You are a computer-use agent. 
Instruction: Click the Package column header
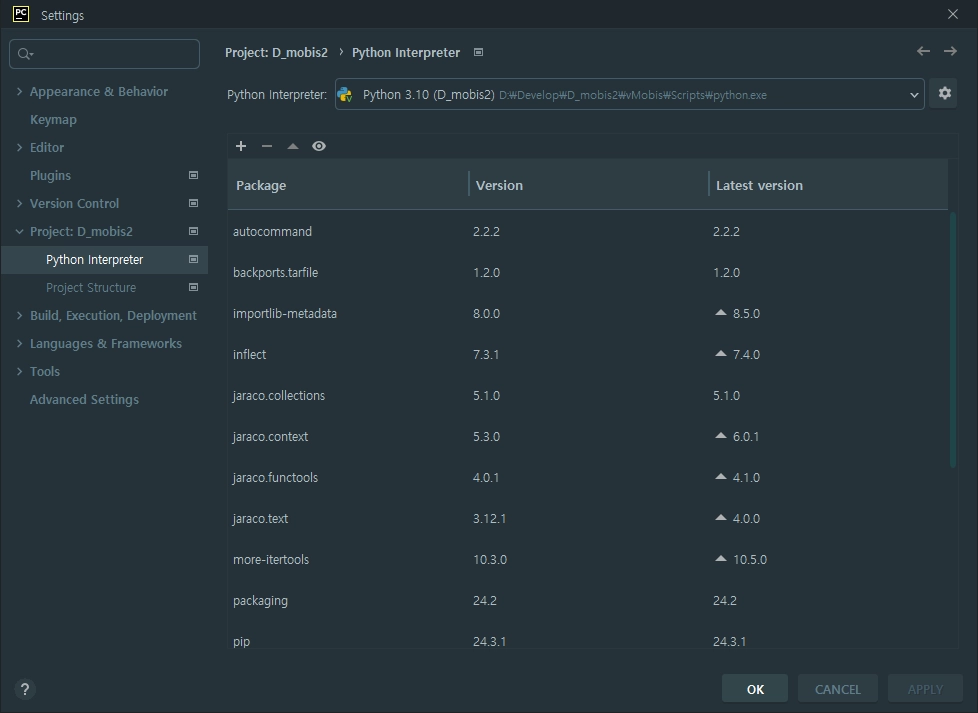(348, 185)
